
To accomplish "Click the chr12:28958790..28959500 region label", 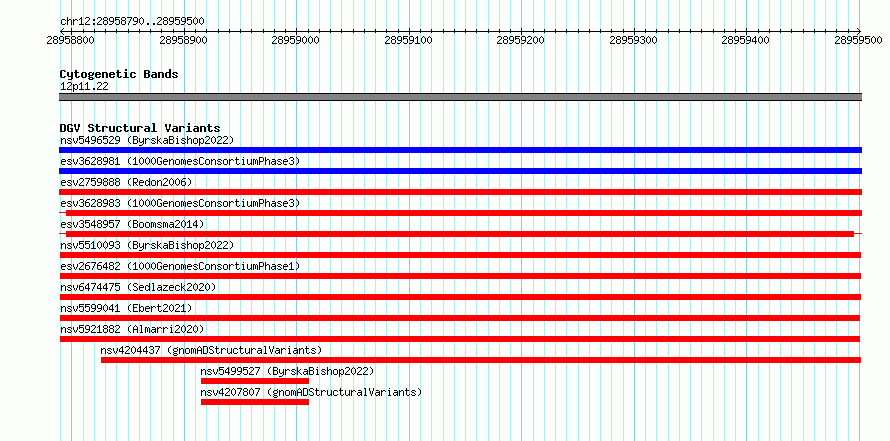I will pos(132,22).
